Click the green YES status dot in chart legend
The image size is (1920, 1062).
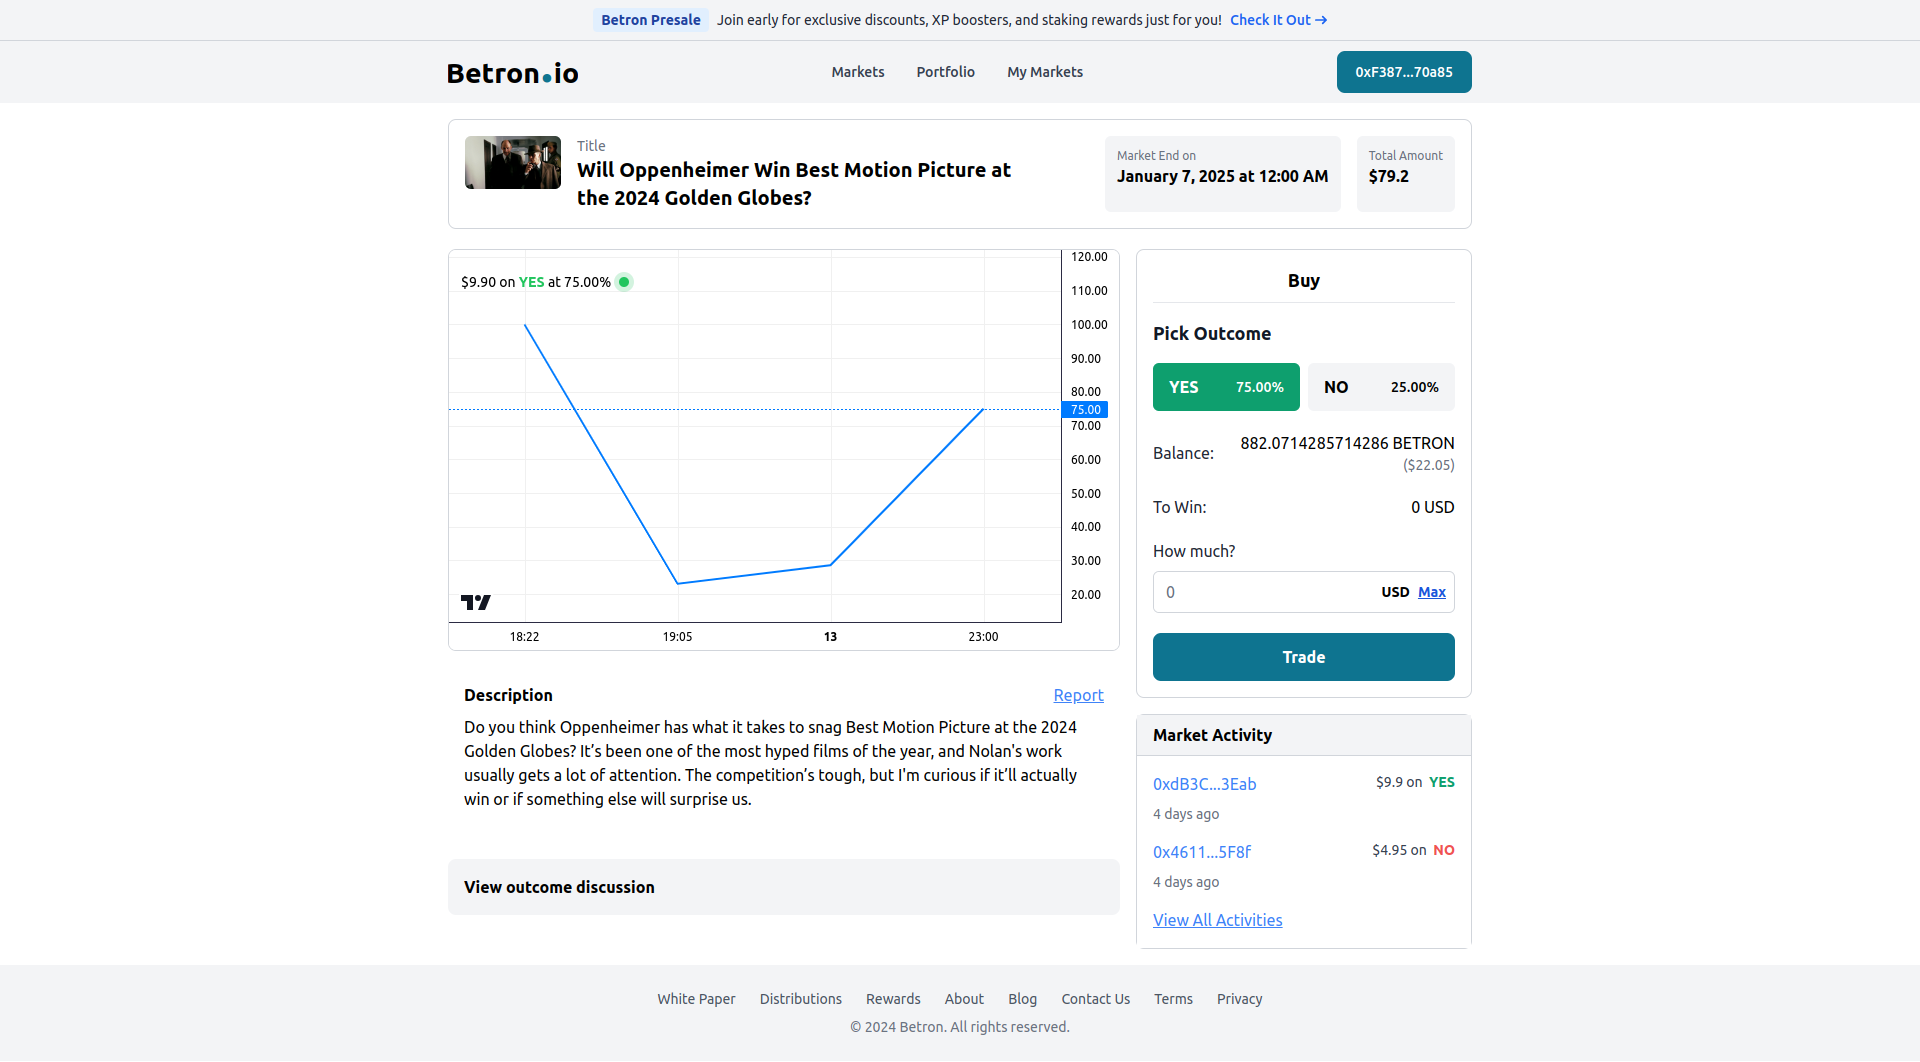pyautogui.click(x=624, y=282)
